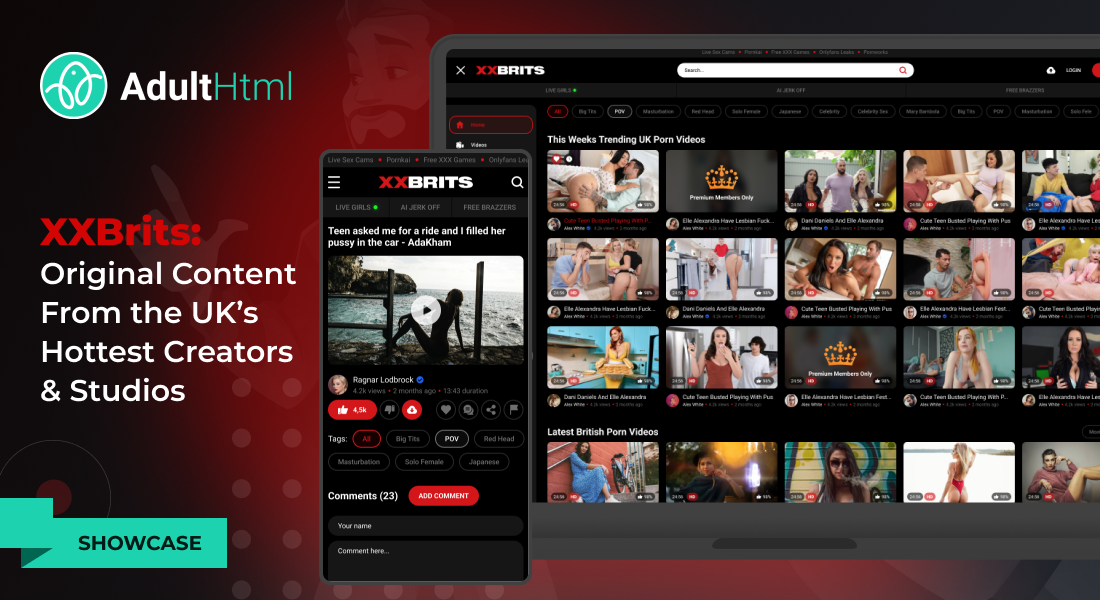Click the verified badge beside Ragnar Lodbrock

[420, 380]
